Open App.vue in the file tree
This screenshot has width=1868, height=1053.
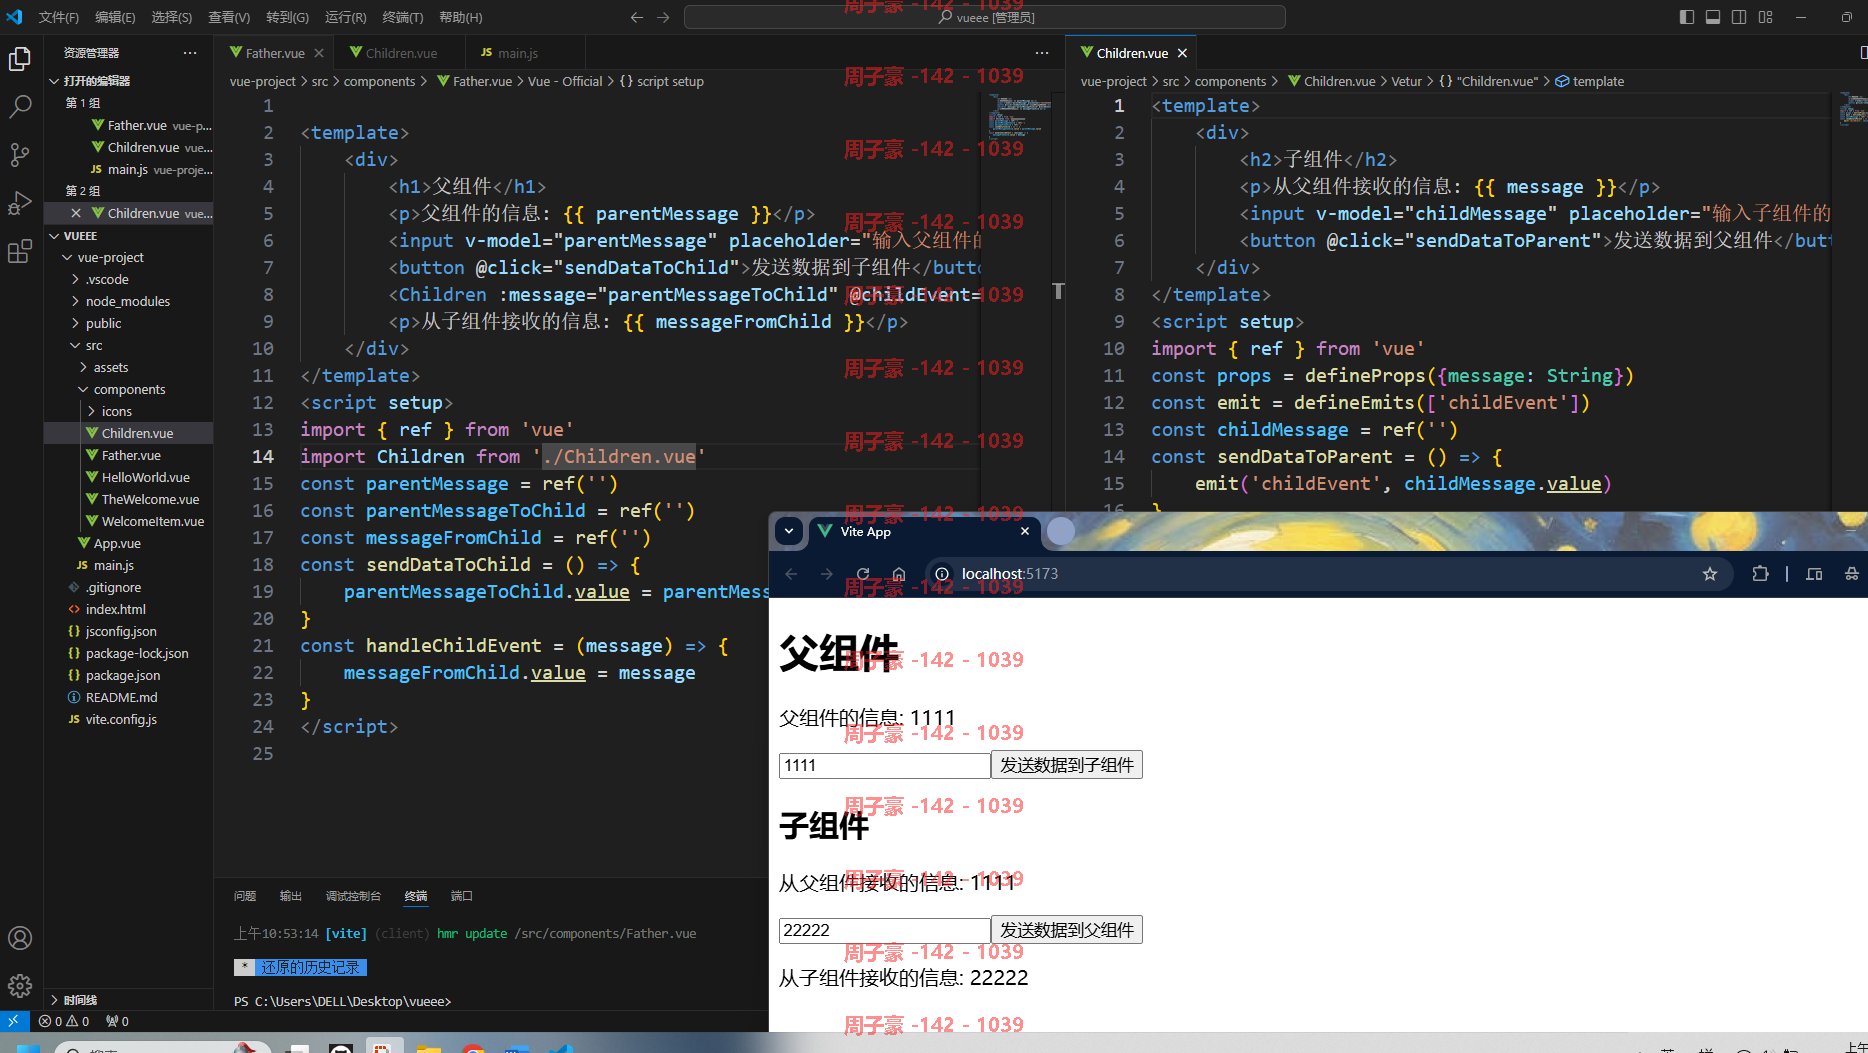pos(128,543)
